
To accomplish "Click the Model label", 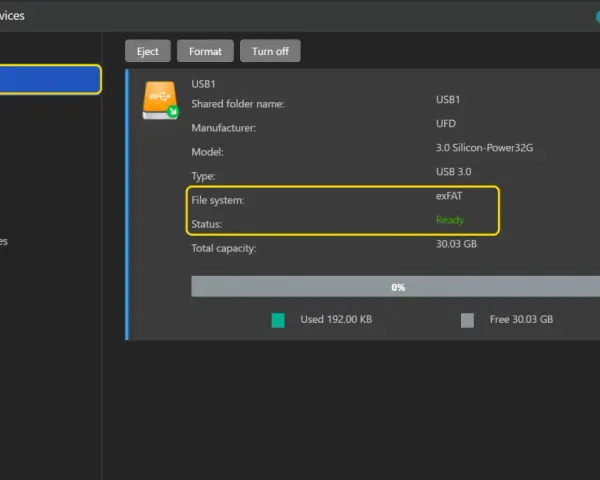I will [x=207, y=152].
